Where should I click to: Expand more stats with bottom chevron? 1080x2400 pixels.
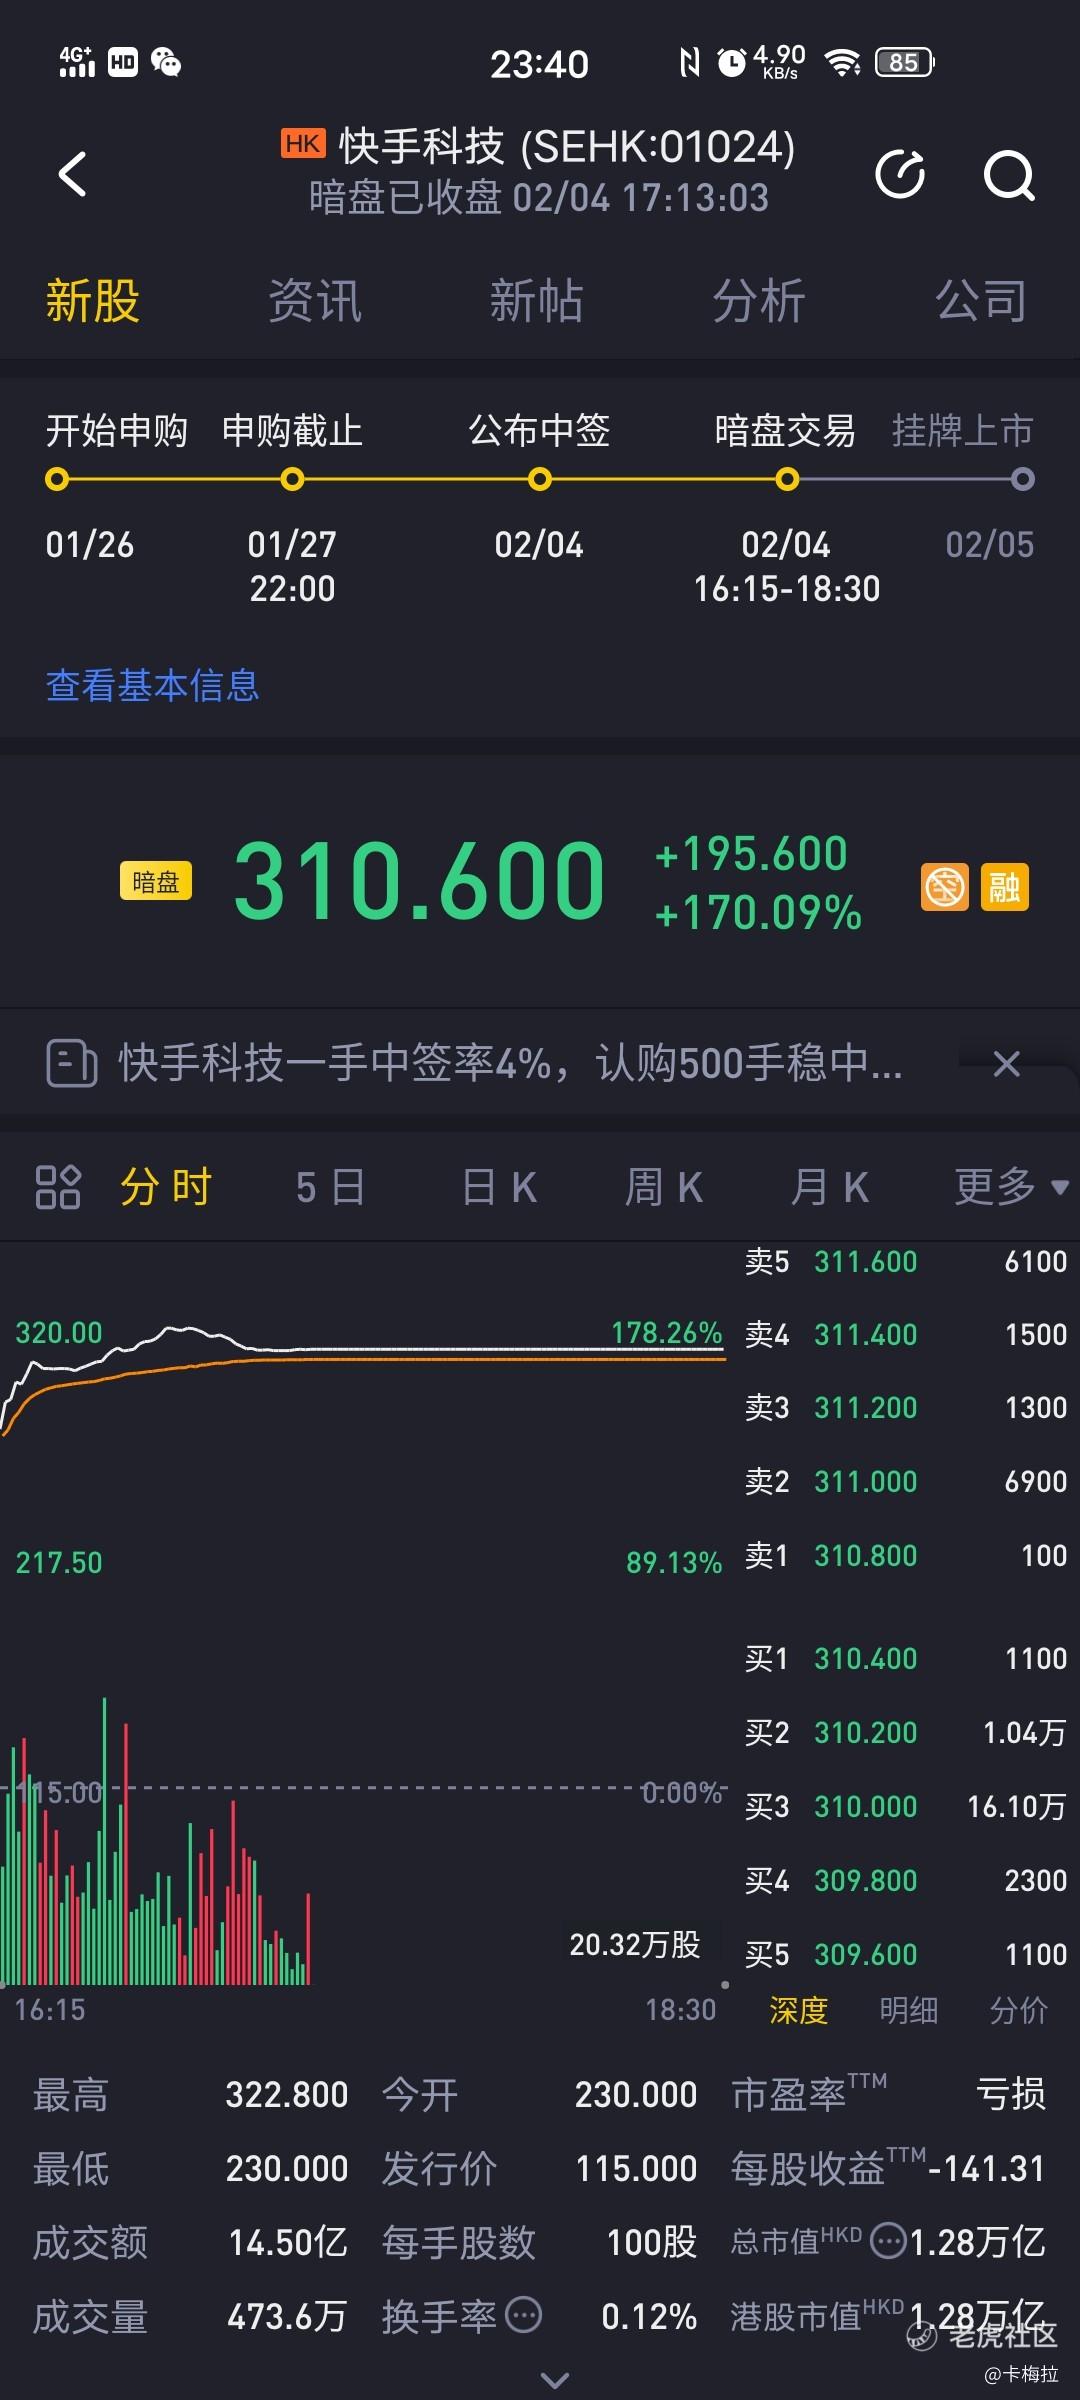555,2379
